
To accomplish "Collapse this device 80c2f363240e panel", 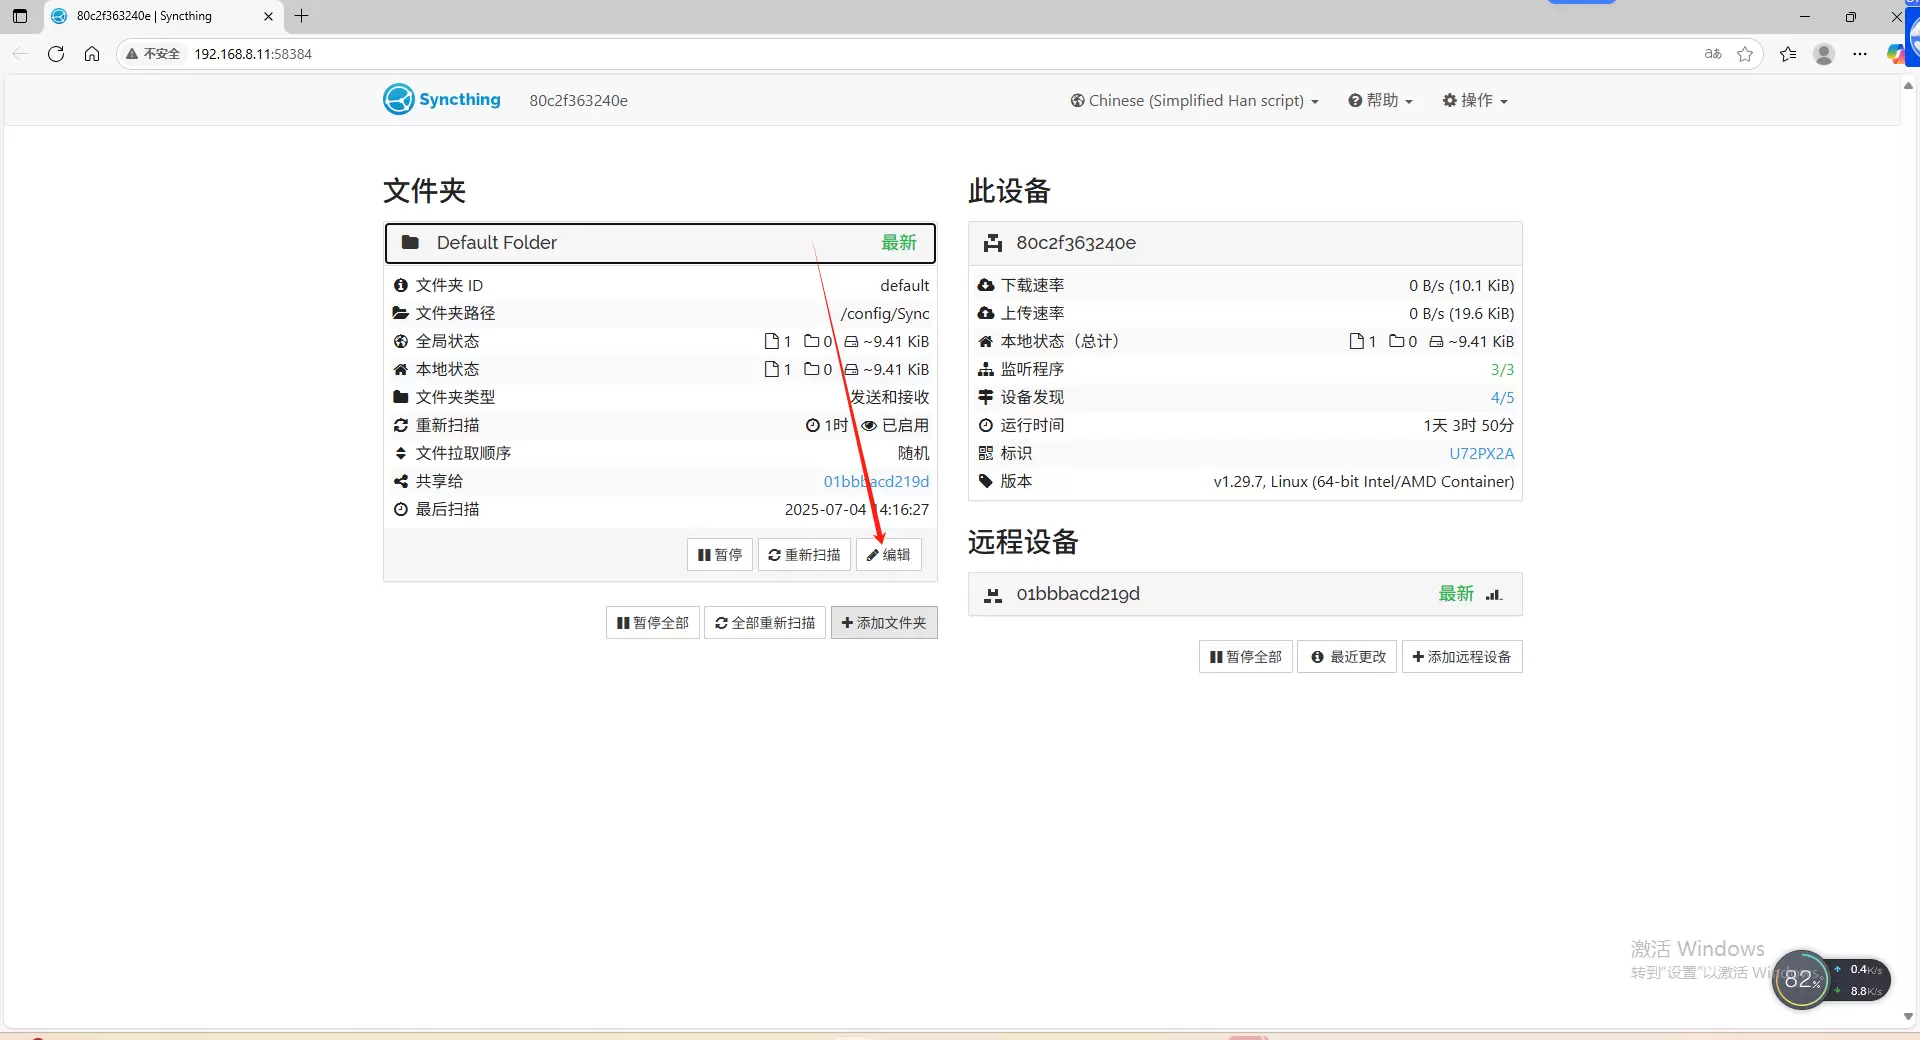I will click(x=1244, y=243).
